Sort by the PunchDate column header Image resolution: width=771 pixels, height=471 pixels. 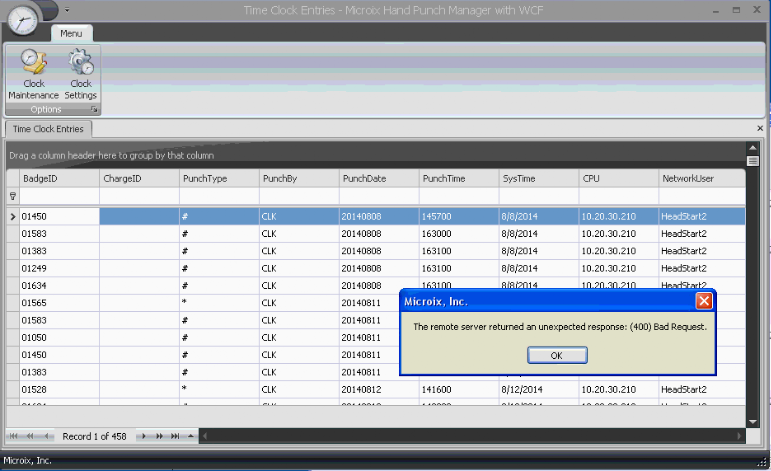pos(378,178)
